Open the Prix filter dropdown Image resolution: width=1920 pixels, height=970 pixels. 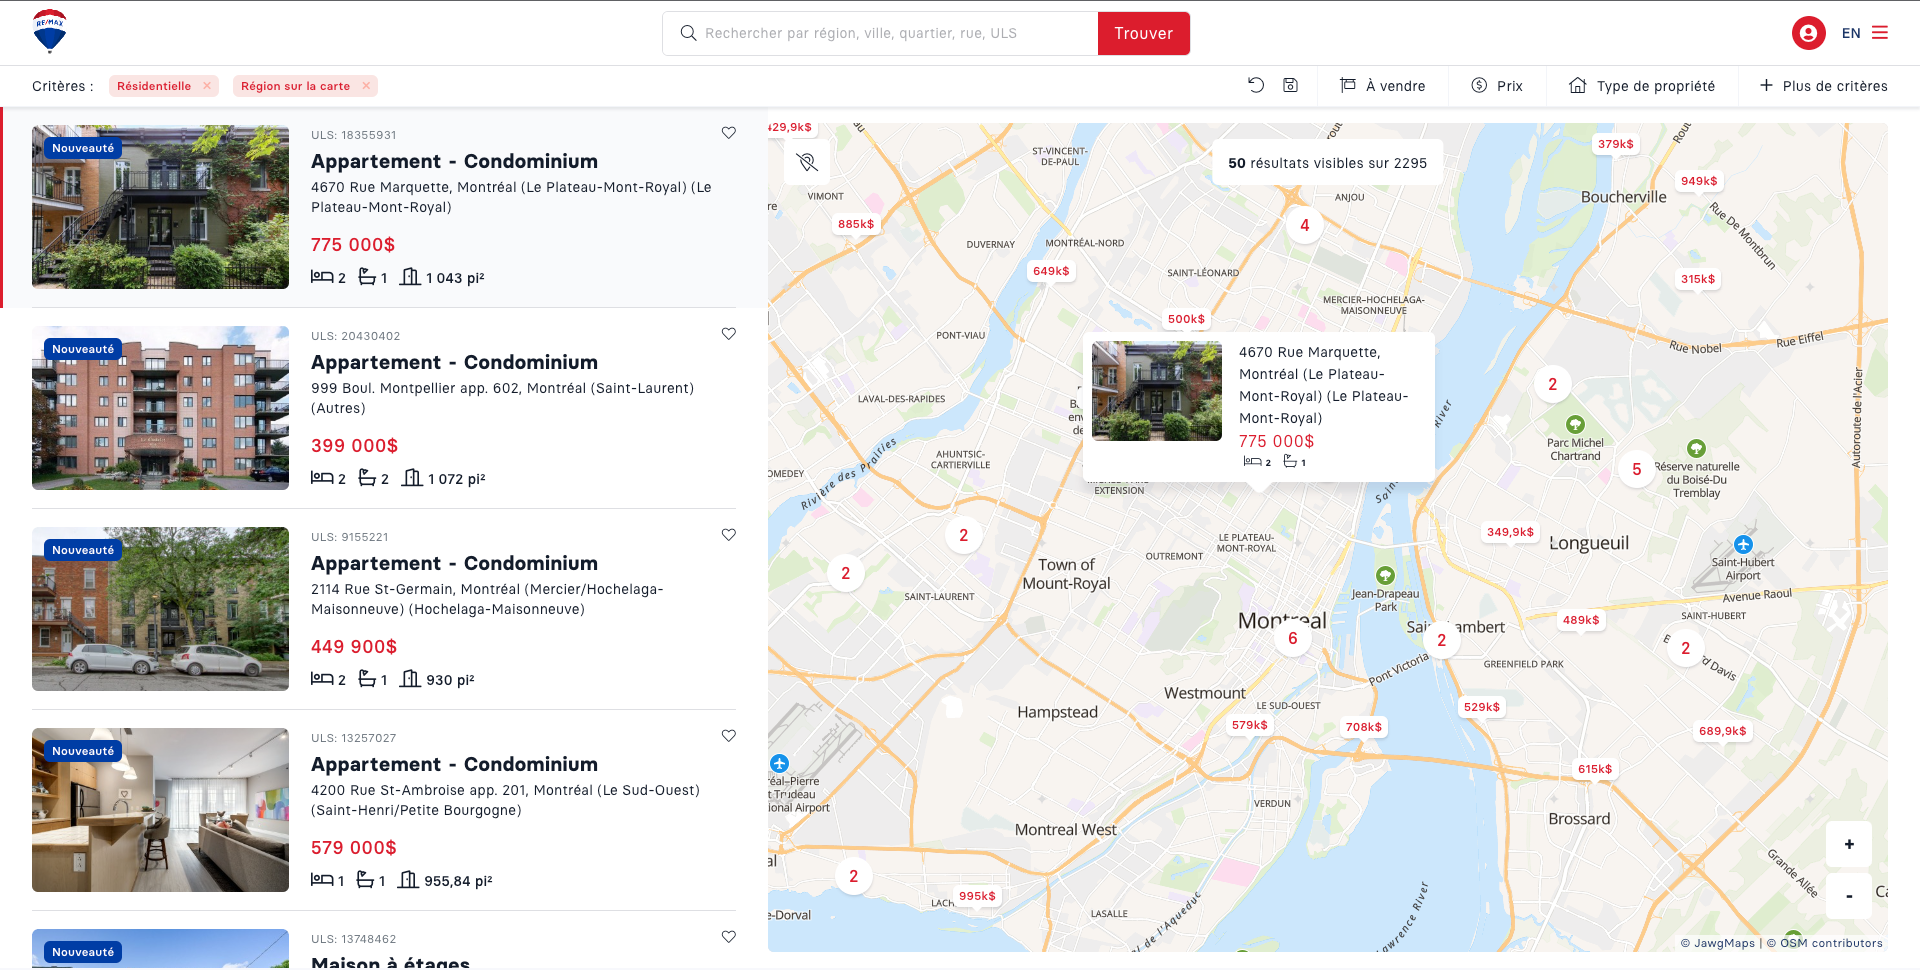click(1497, 86)
